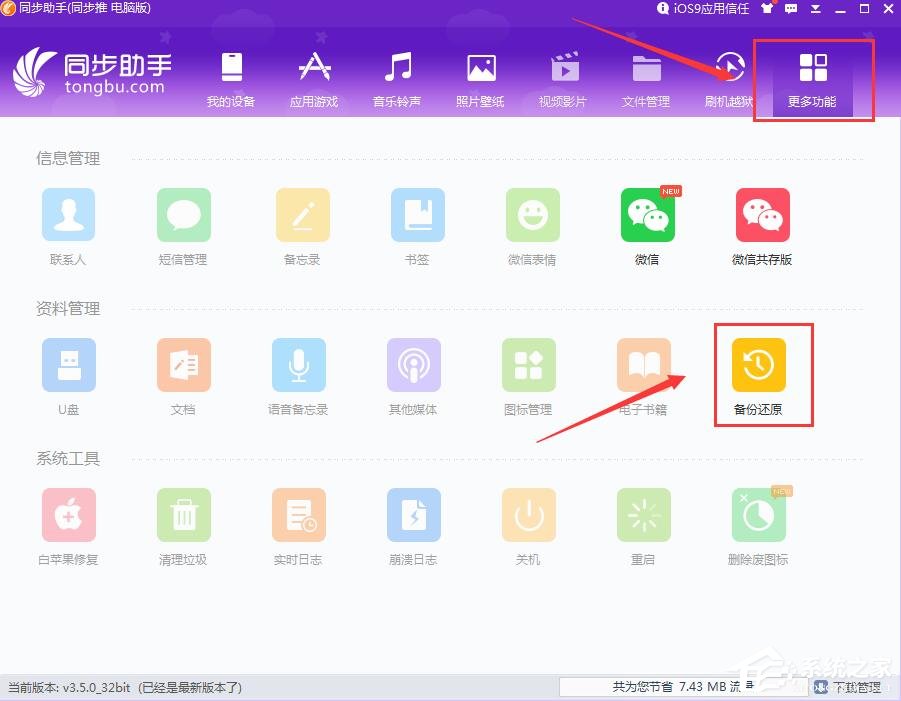Click the 同步助手 tongbu.com logo
The height and width of the screenshot is (701, 901).
[x=93, y=71]
